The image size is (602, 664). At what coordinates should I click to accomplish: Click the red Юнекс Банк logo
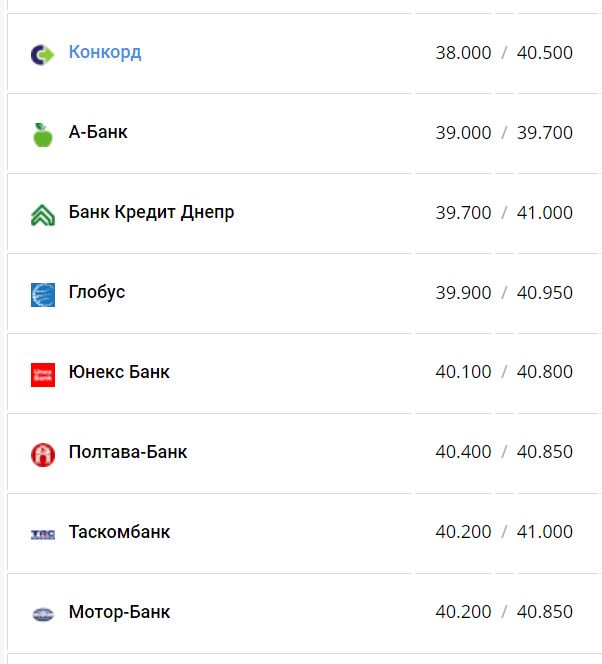coord(43,374)
